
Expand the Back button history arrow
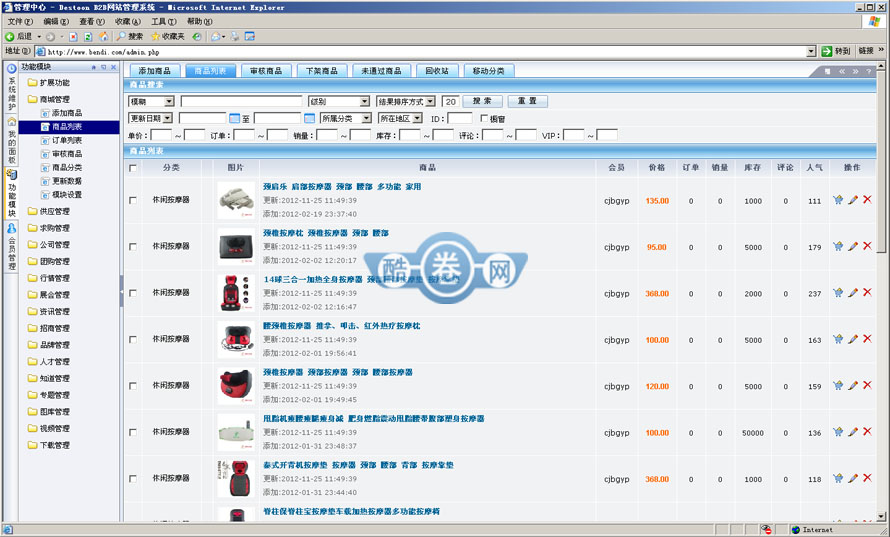coord(39,37)
